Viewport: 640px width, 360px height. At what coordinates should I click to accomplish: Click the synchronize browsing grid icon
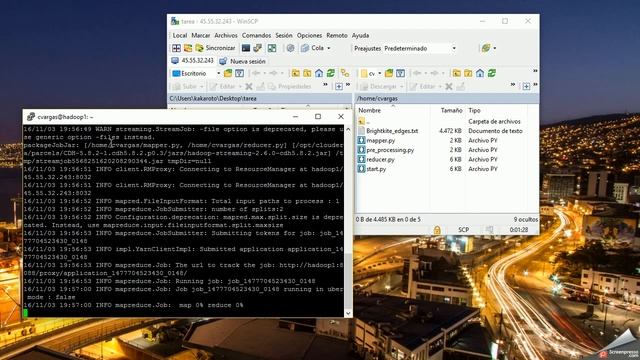pos(272,48)
